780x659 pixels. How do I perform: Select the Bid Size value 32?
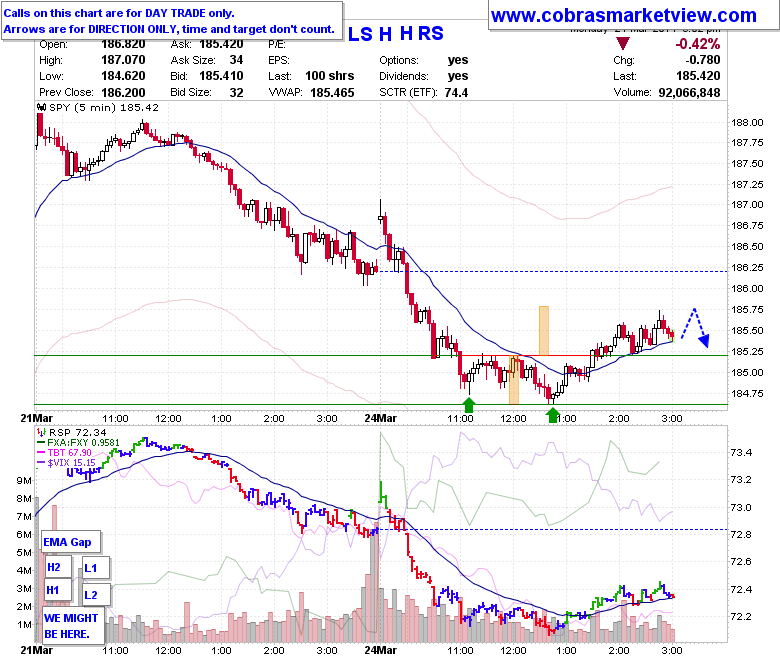(x=236, y=93)
